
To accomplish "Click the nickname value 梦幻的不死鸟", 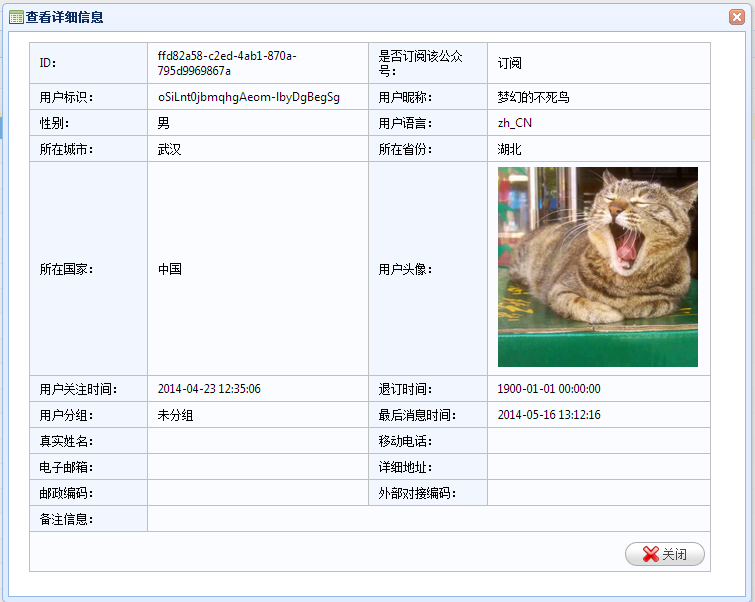I will point(534,97).
